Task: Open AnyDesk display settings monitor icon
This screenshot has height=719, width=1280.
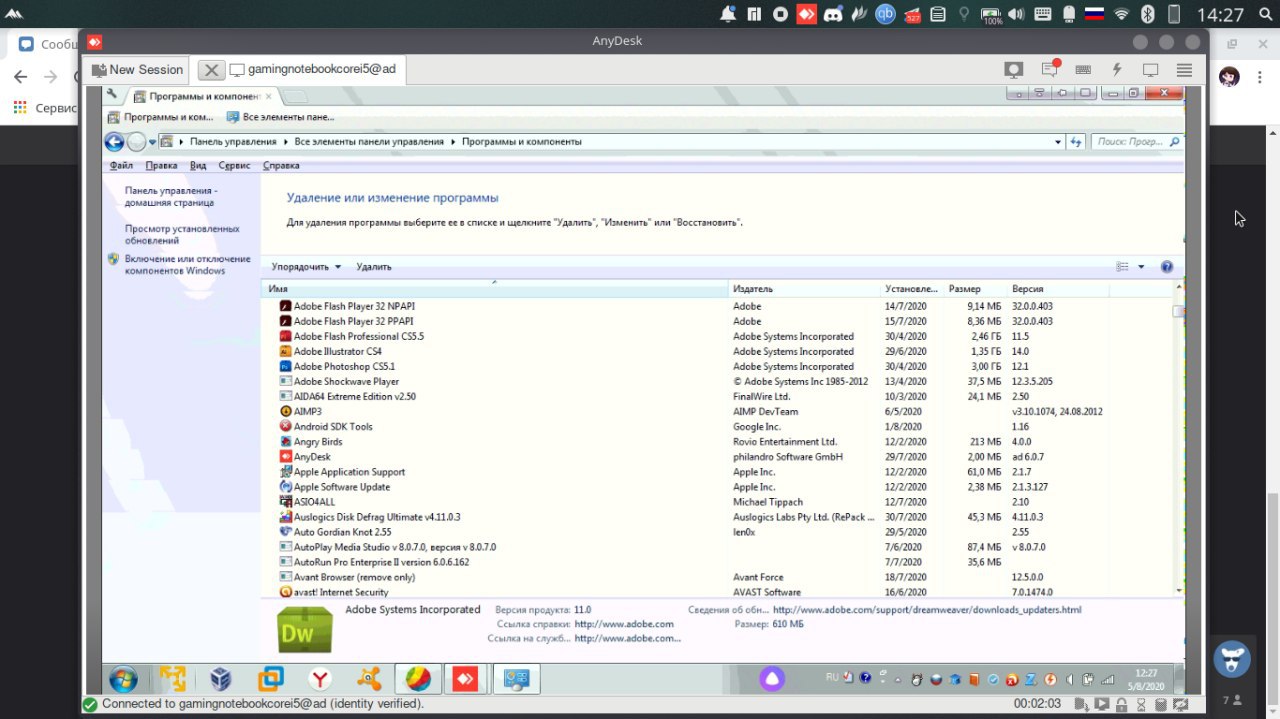Action: (x=1151, y=70)
